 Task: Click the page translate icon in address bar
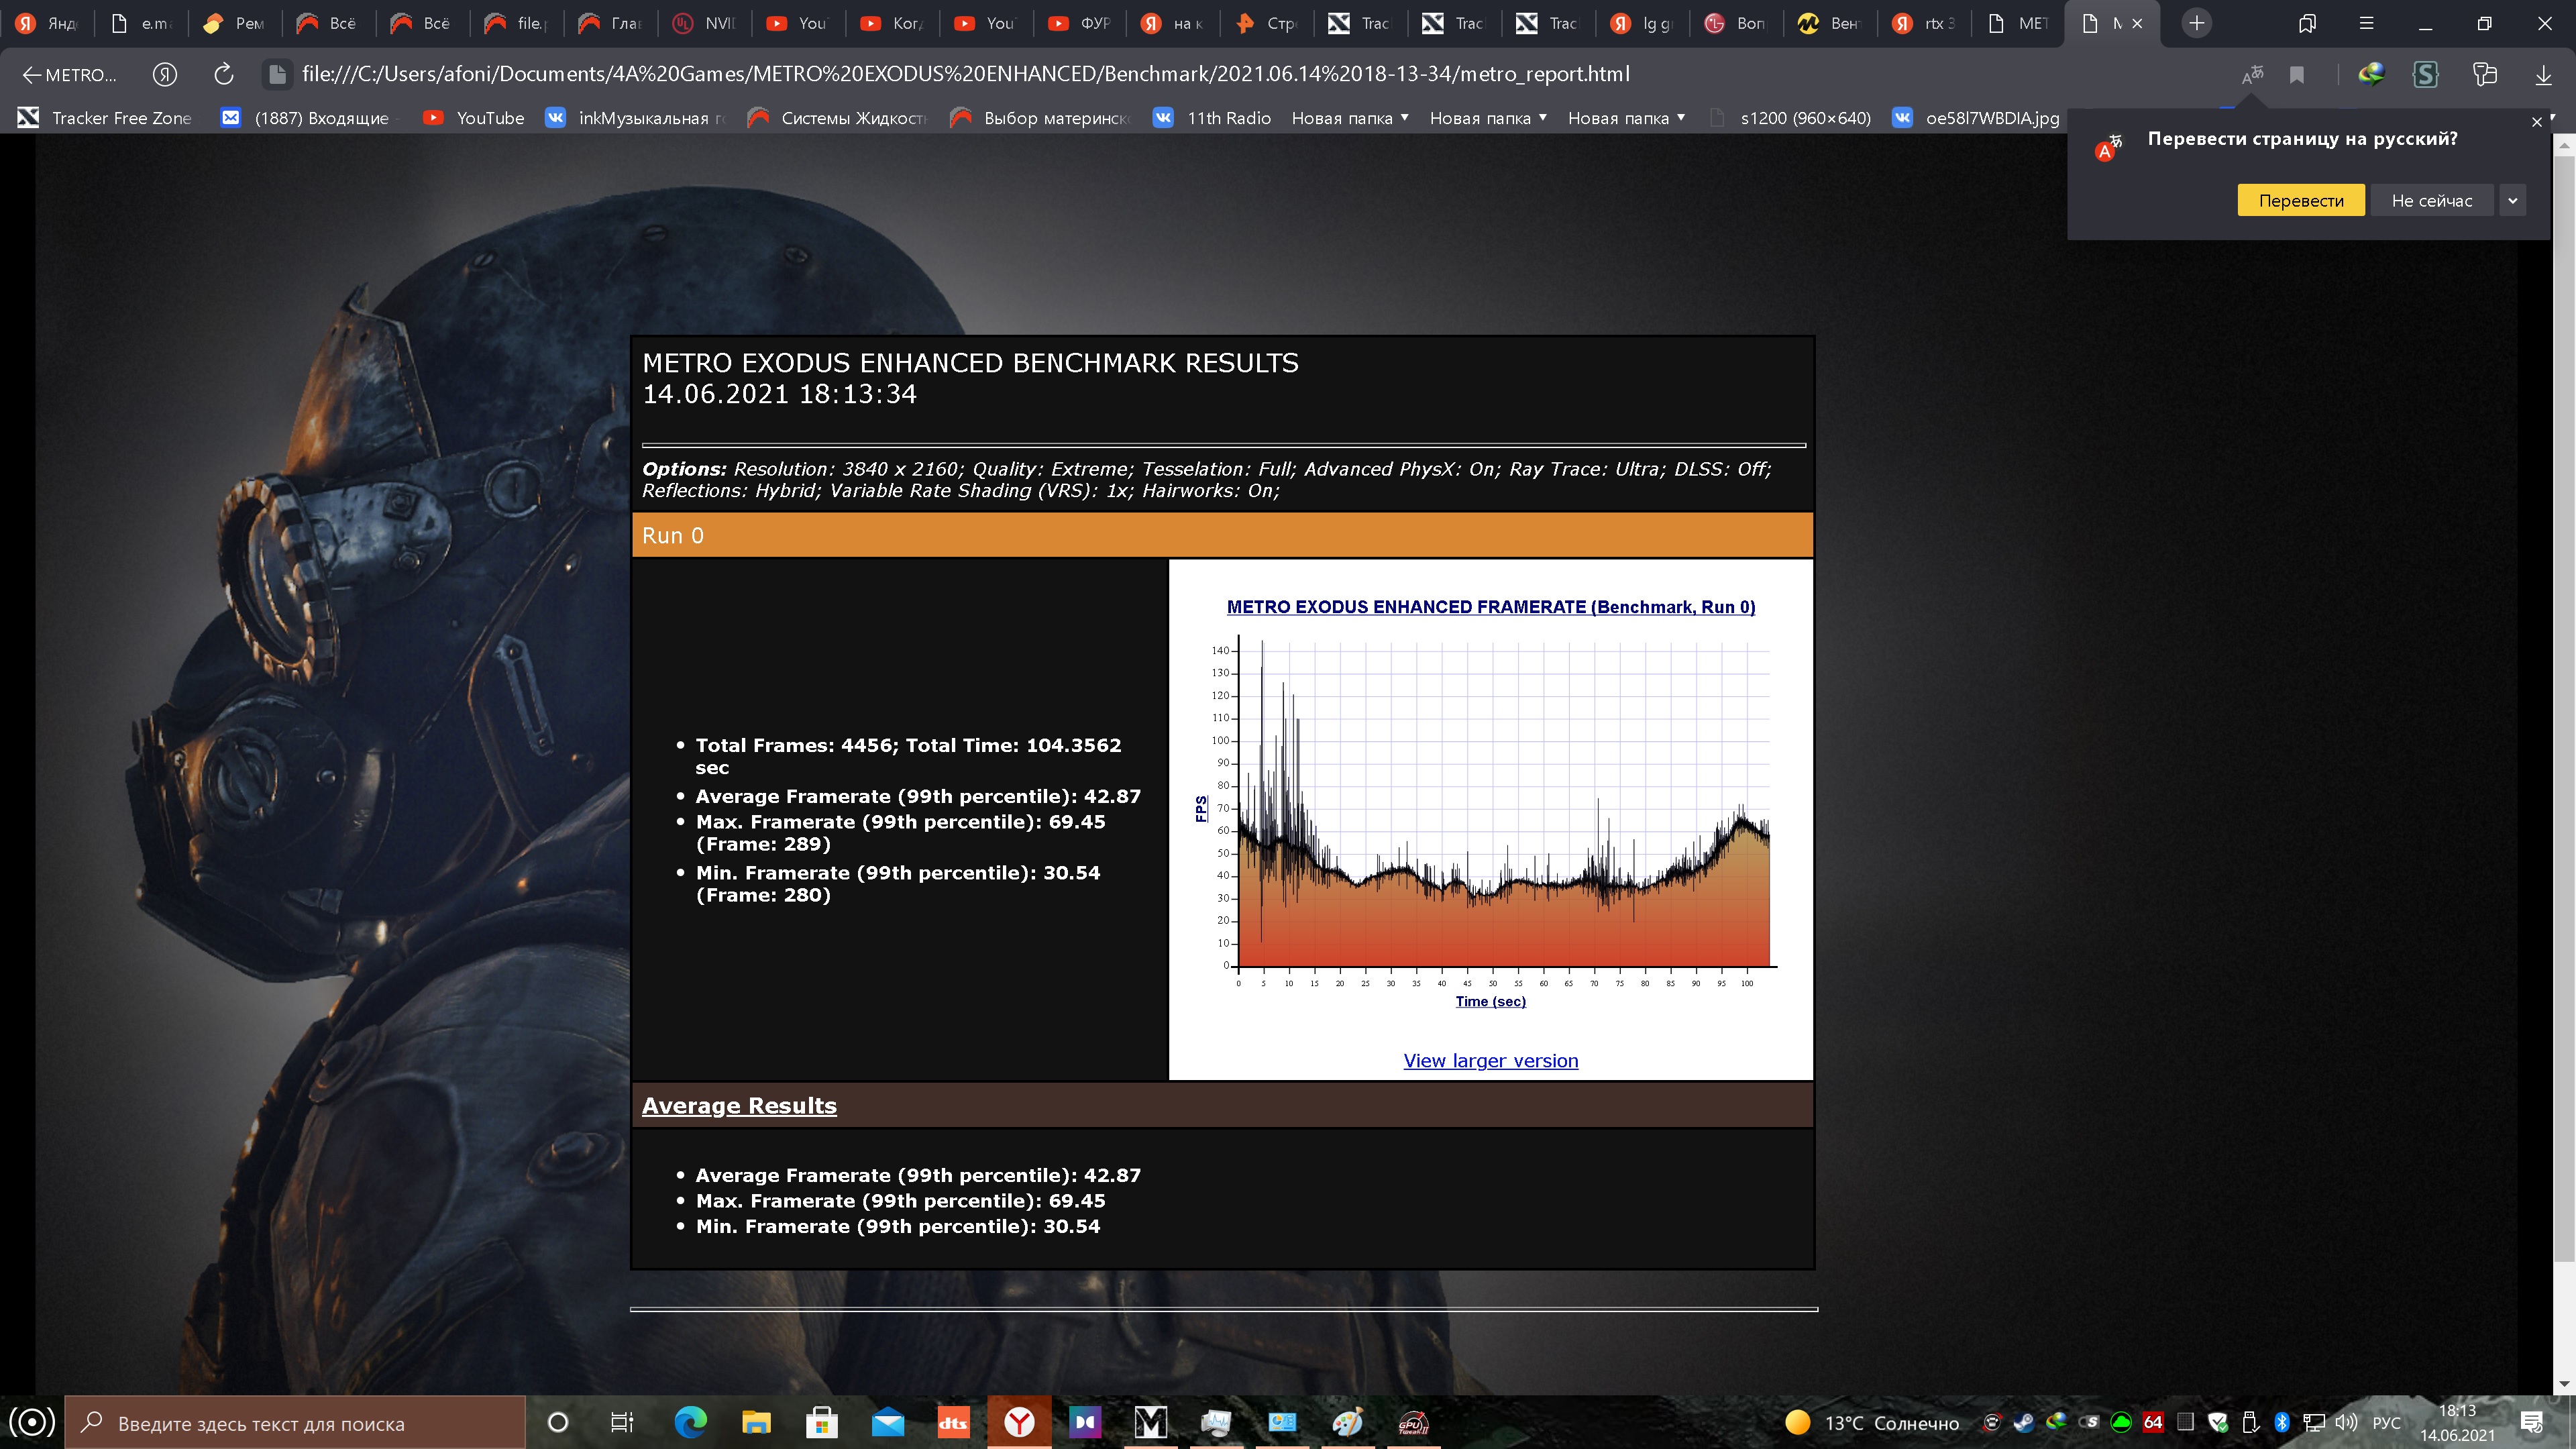coord(2252,75)
